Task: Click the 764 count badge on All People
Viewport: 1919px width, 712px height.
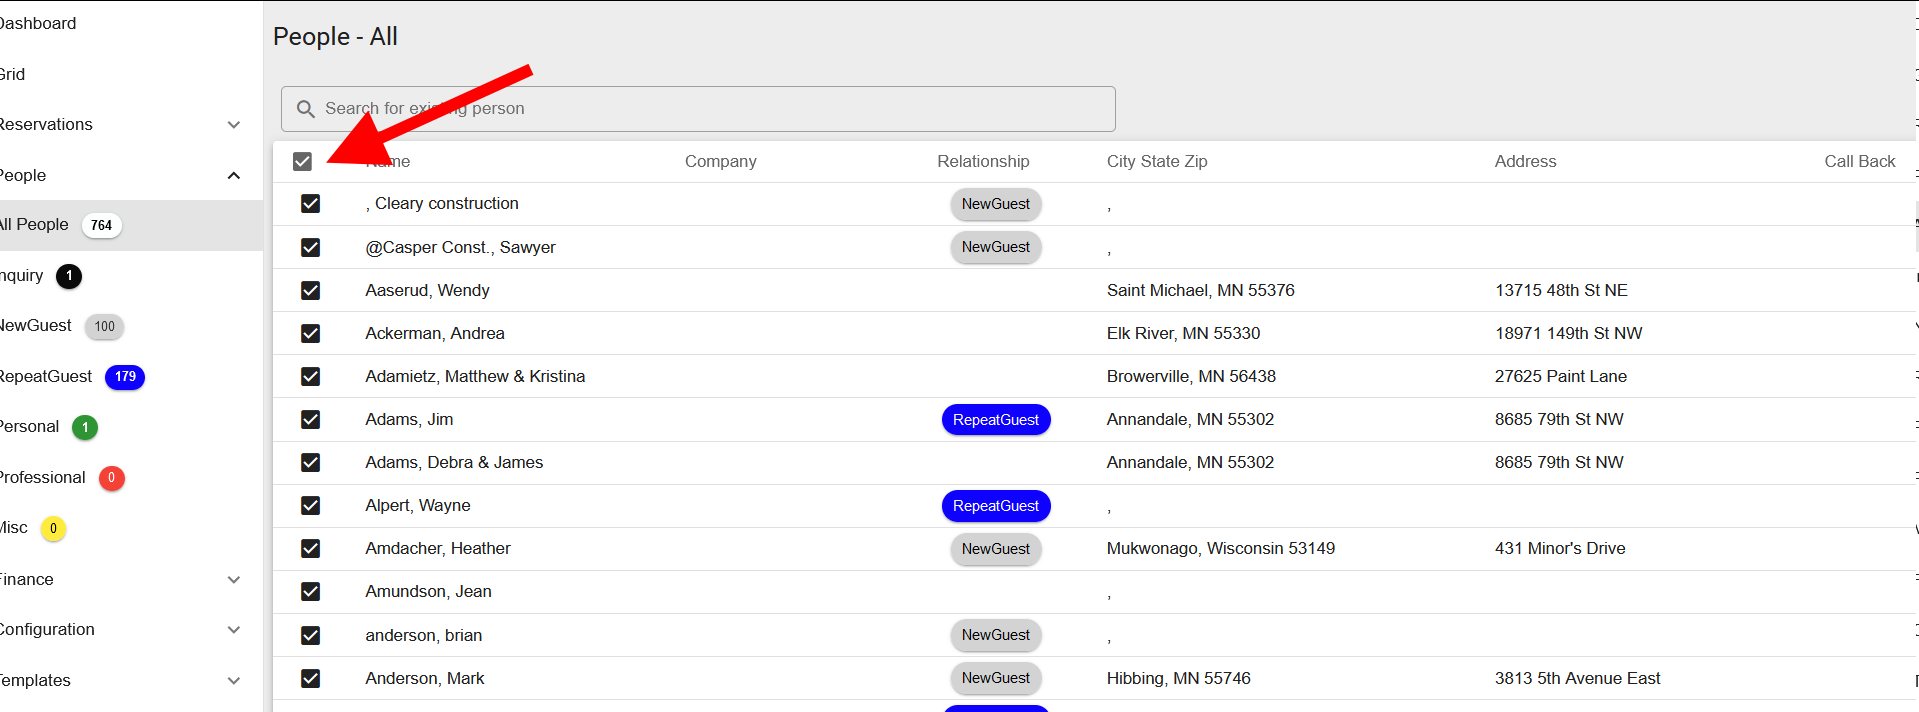Action: 101,225
